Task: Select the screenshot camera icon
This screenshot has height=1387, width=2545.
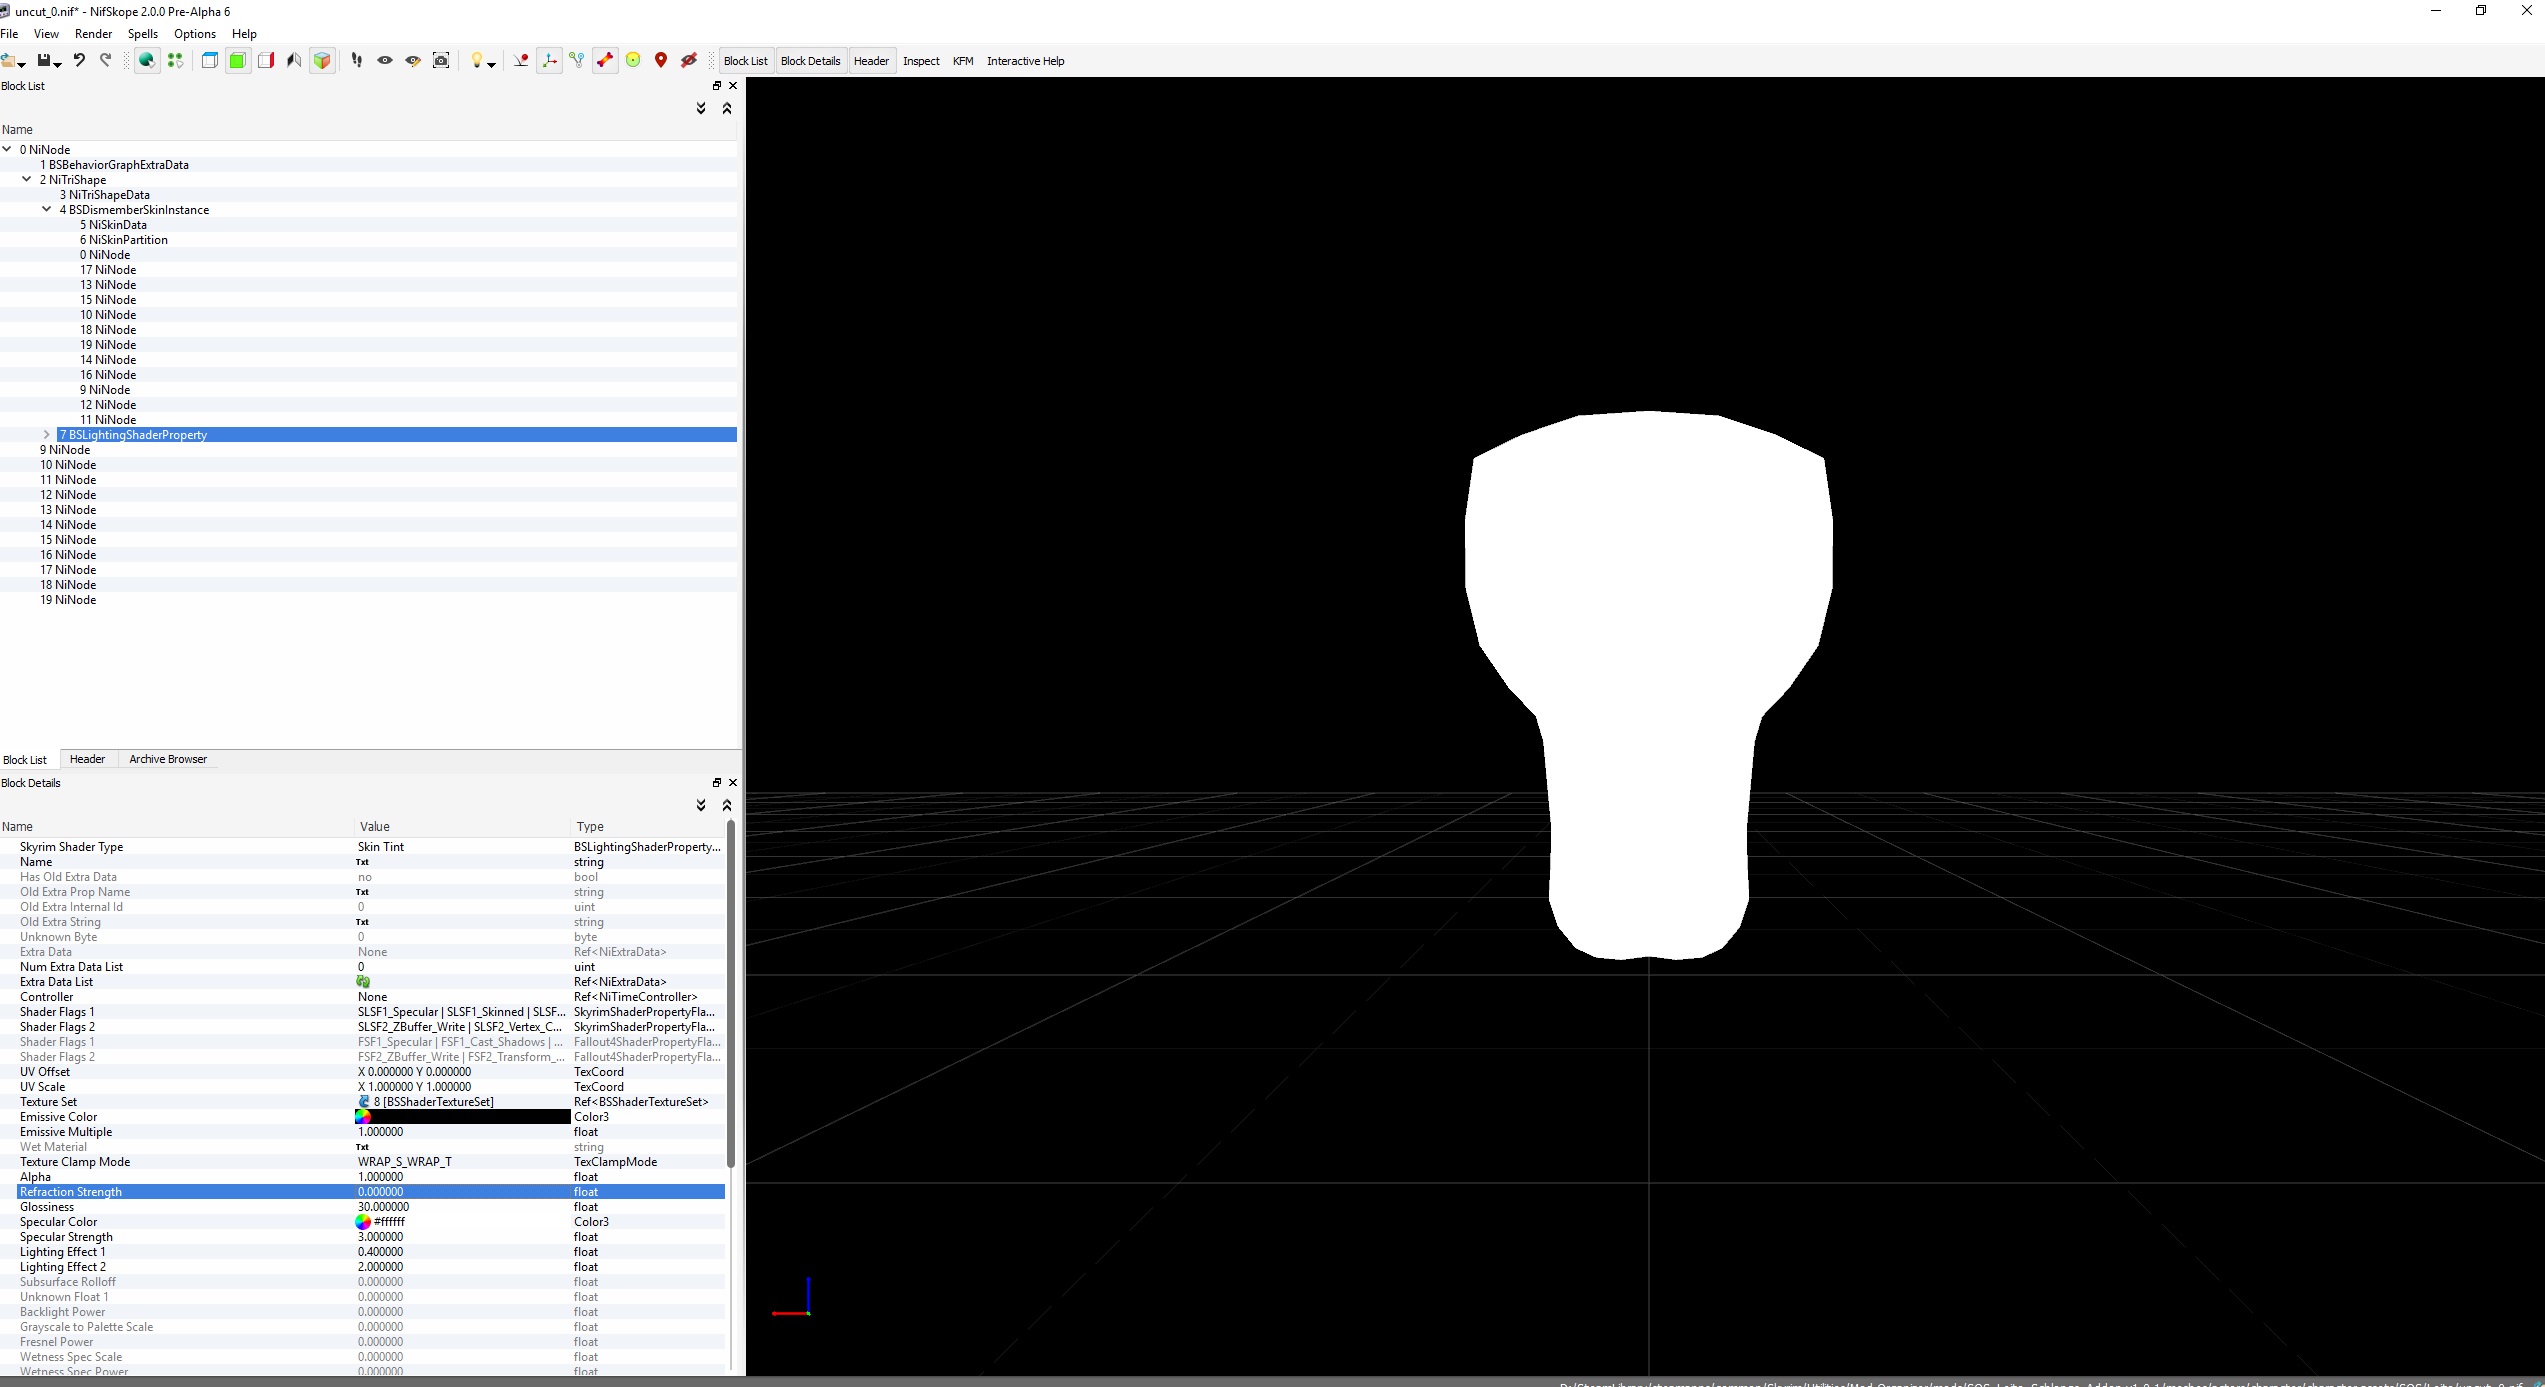Action: point(441,61)
